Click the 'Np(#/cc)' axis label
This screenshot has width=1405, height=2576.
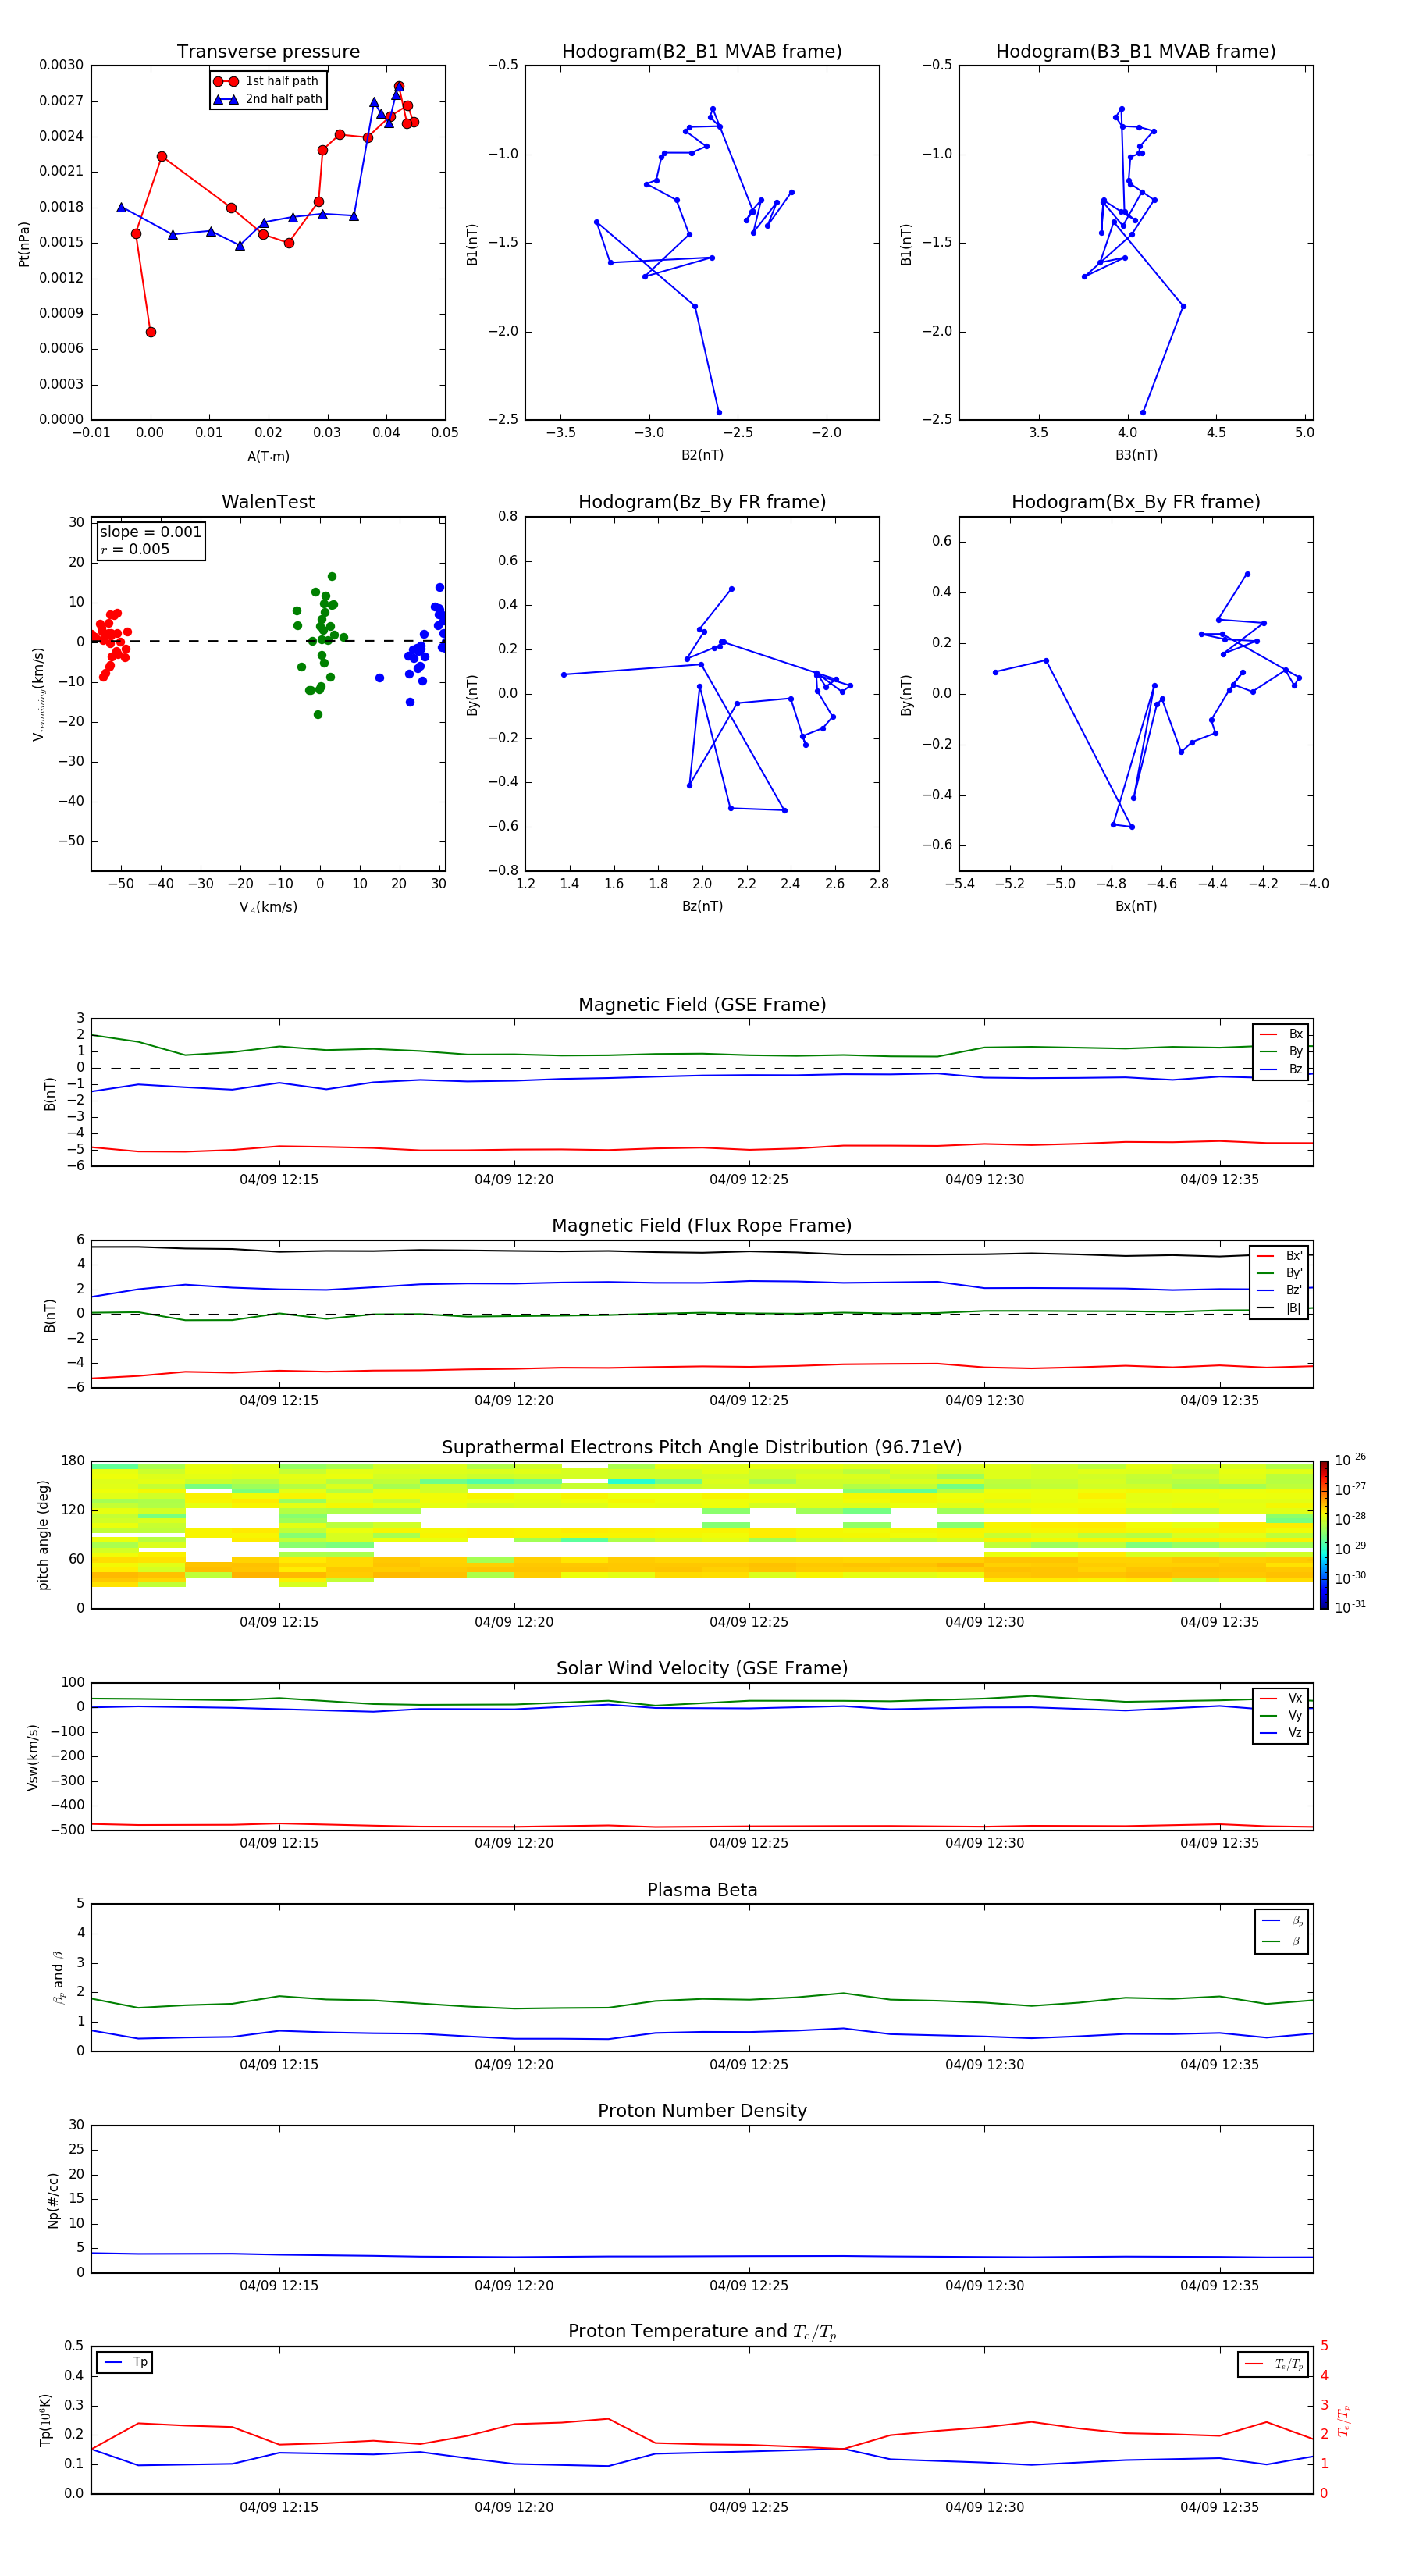coord(54,2200)
